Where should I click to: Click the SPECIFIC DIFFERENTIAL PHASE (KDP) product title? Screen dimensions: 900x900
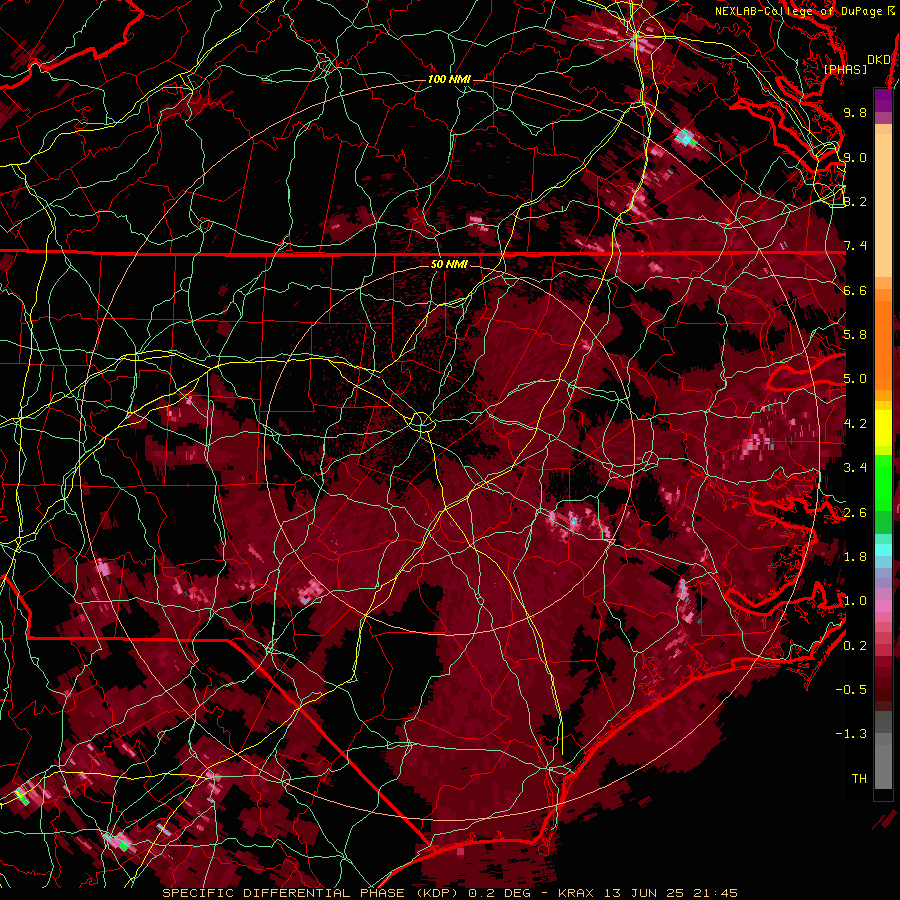tap(311, 893)
